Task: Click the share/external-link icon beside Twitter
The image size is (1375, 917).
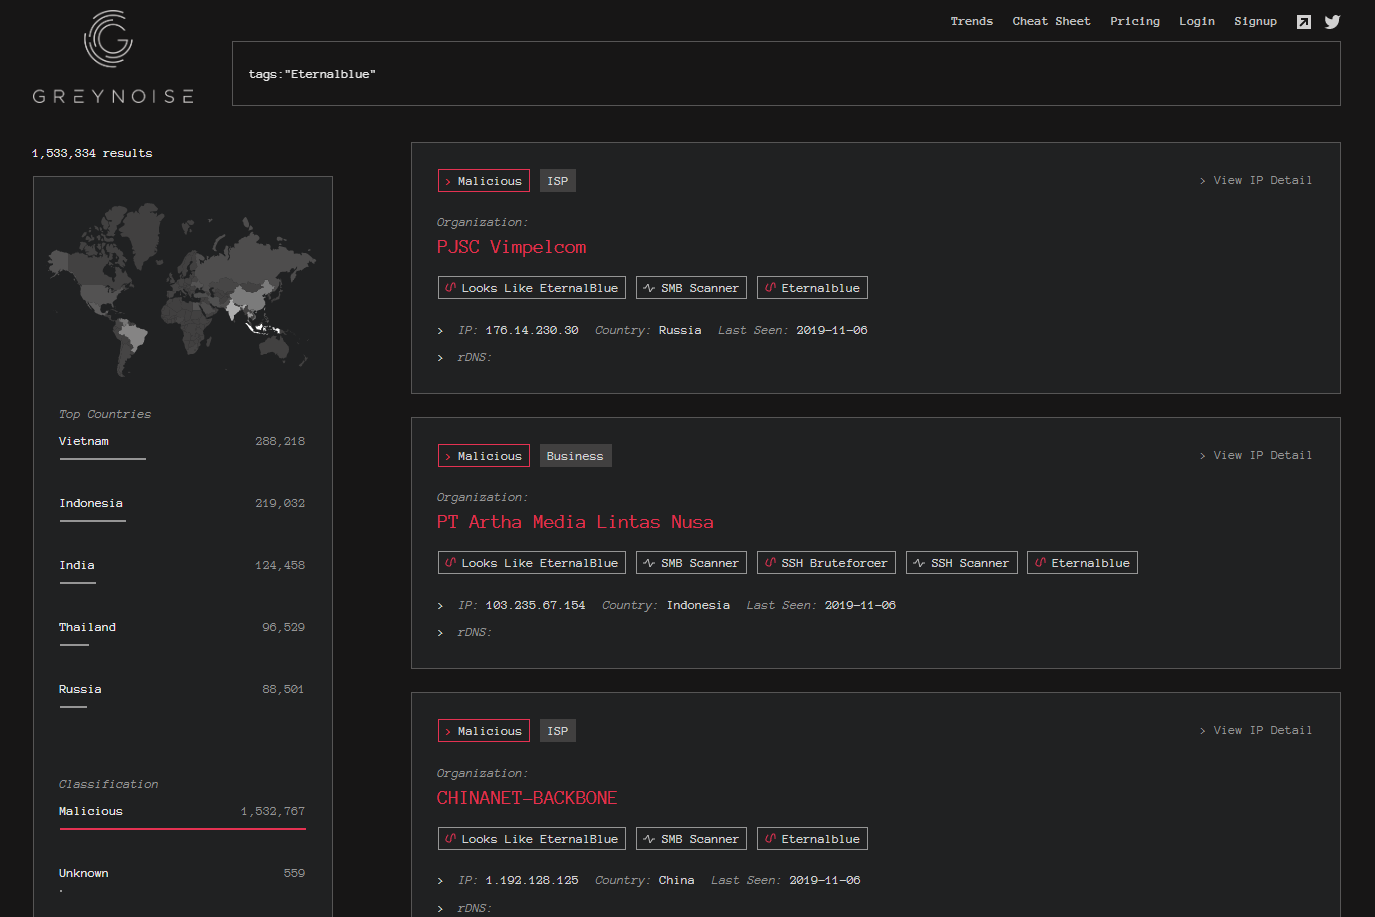Action: coord(1304,21)
